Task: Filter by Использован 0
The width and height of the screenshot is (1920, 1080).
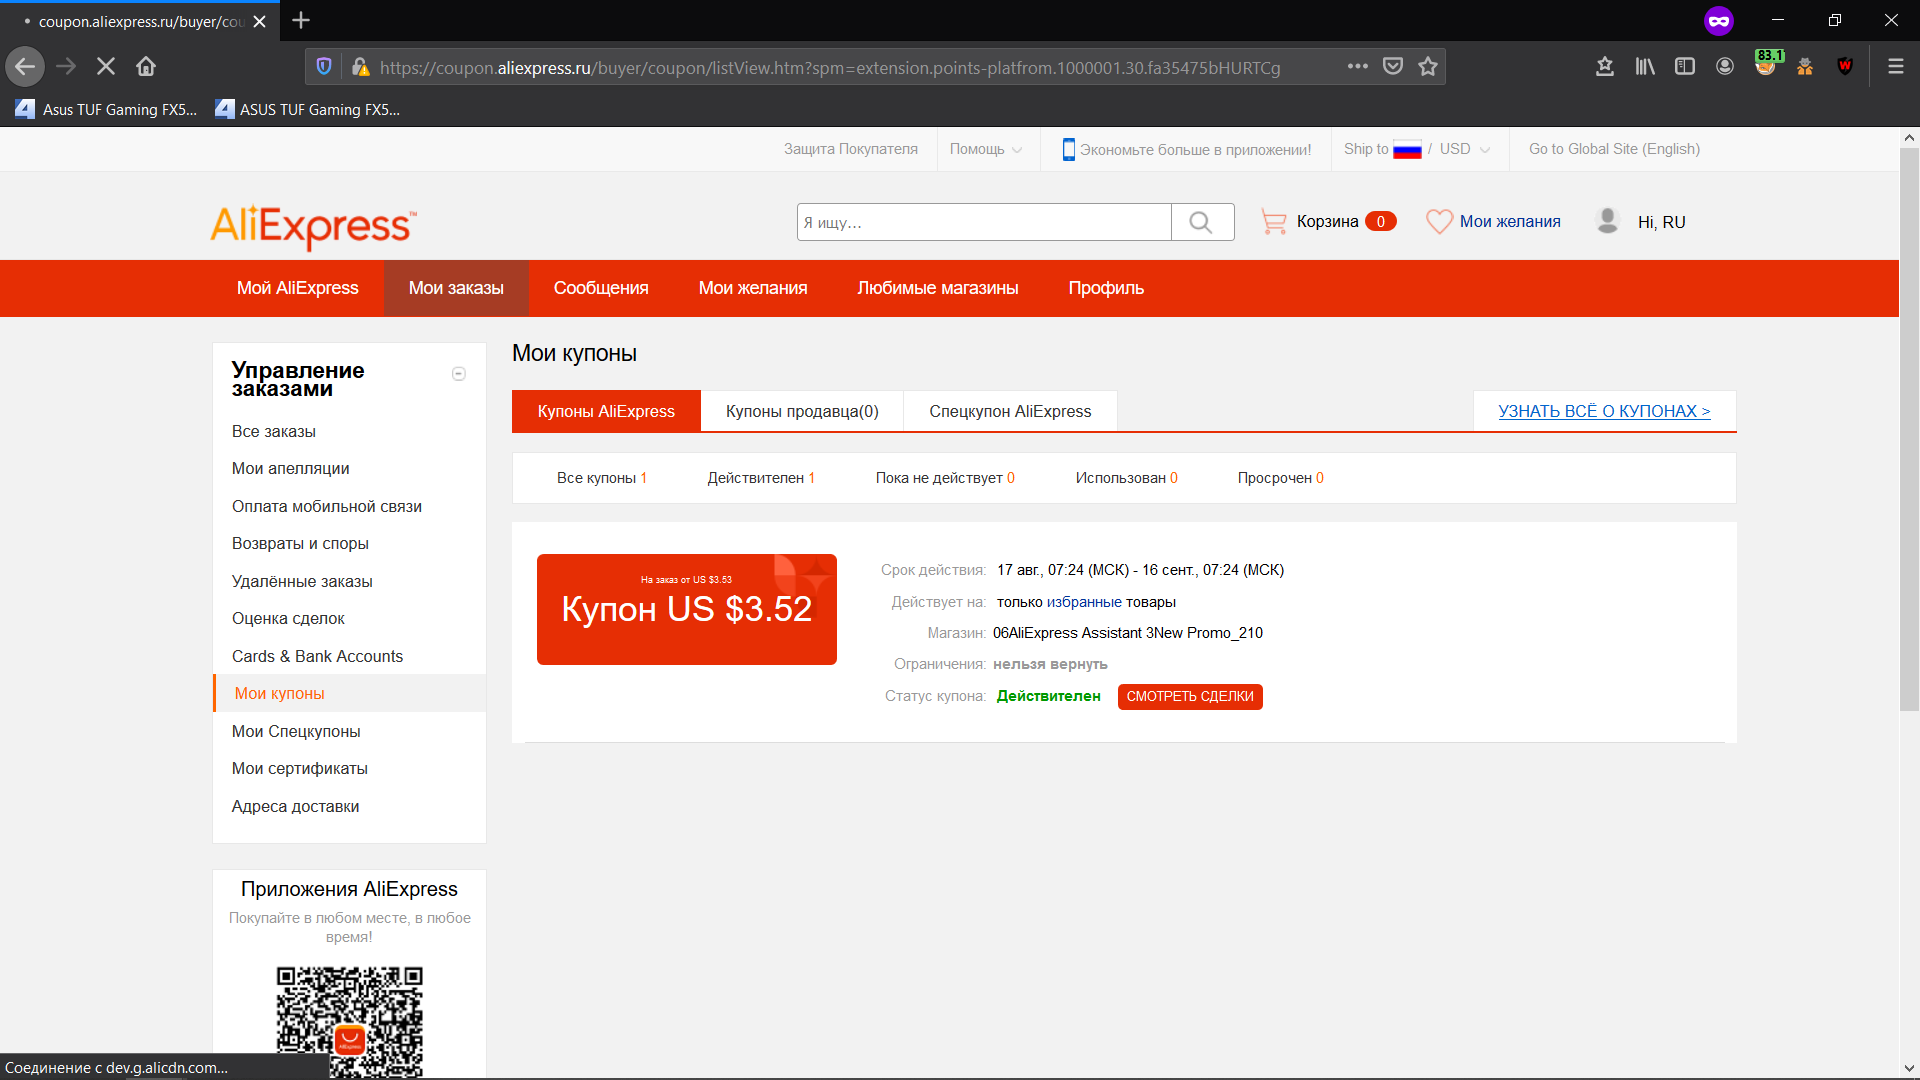Action: pyautogui.click(x=1127, y=478)
